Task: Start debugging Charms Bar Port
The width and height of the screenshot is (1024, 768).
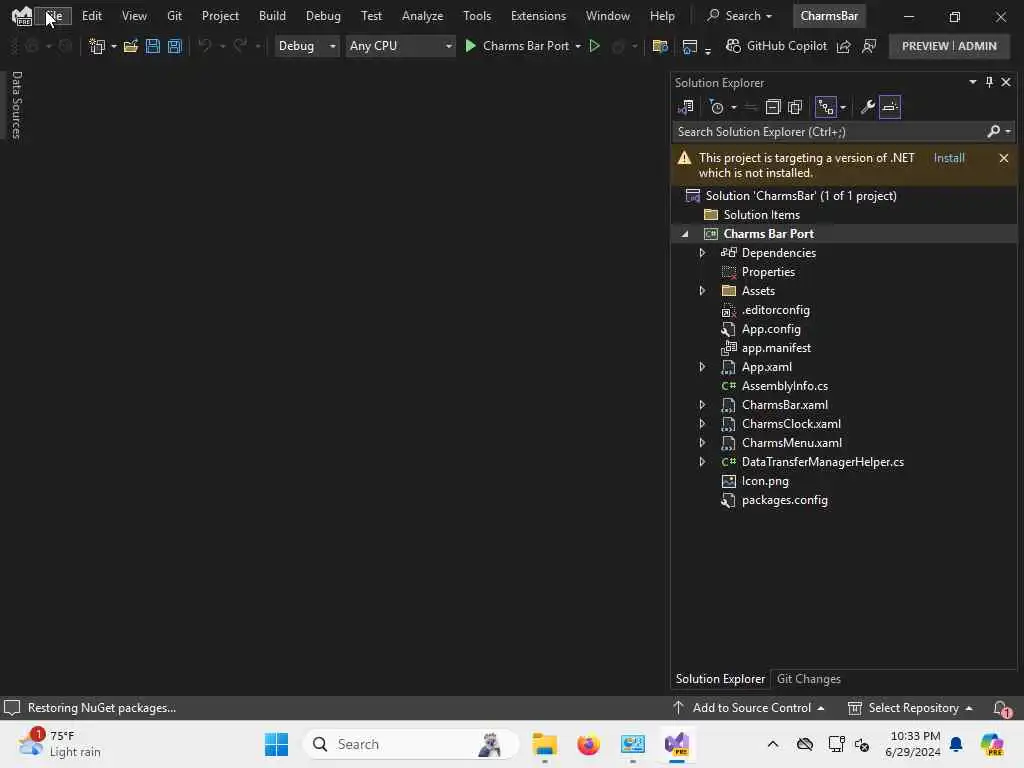Action: coord(517,46)
